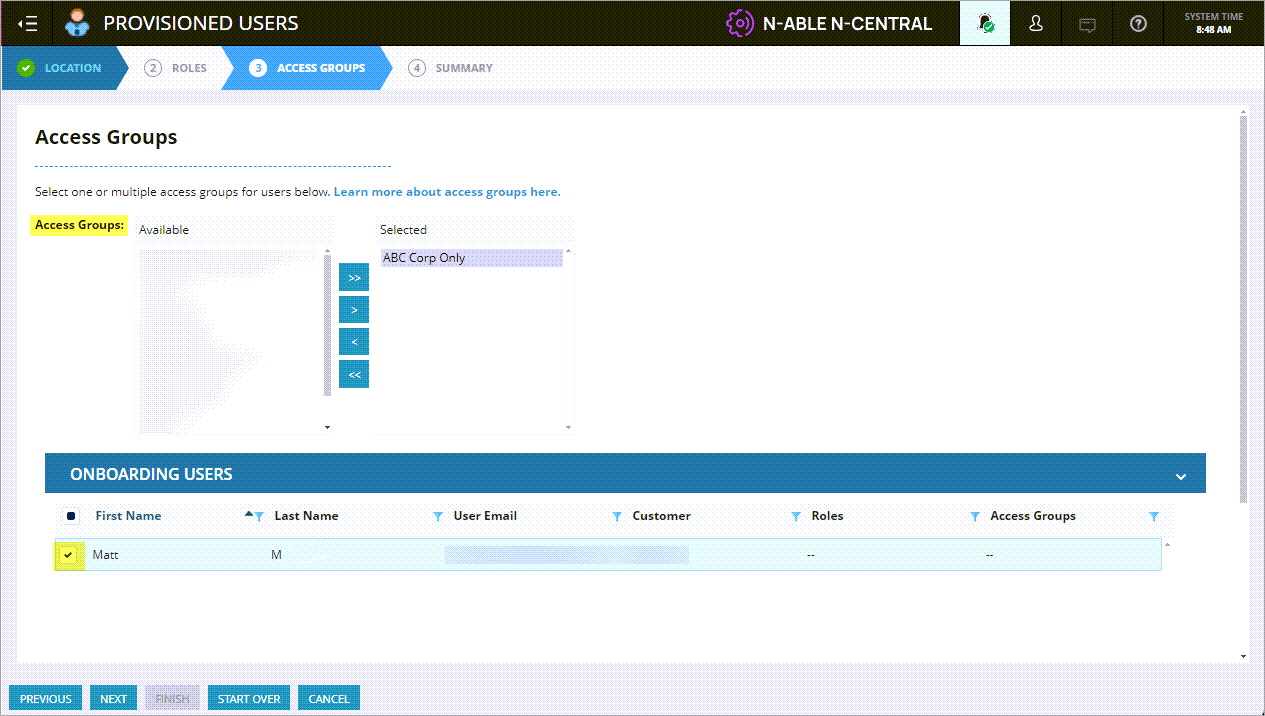Open the Access Groups column filter
Image resolution: width=1265 pixels, height=716 pixels.
[x=1154, y=517]
